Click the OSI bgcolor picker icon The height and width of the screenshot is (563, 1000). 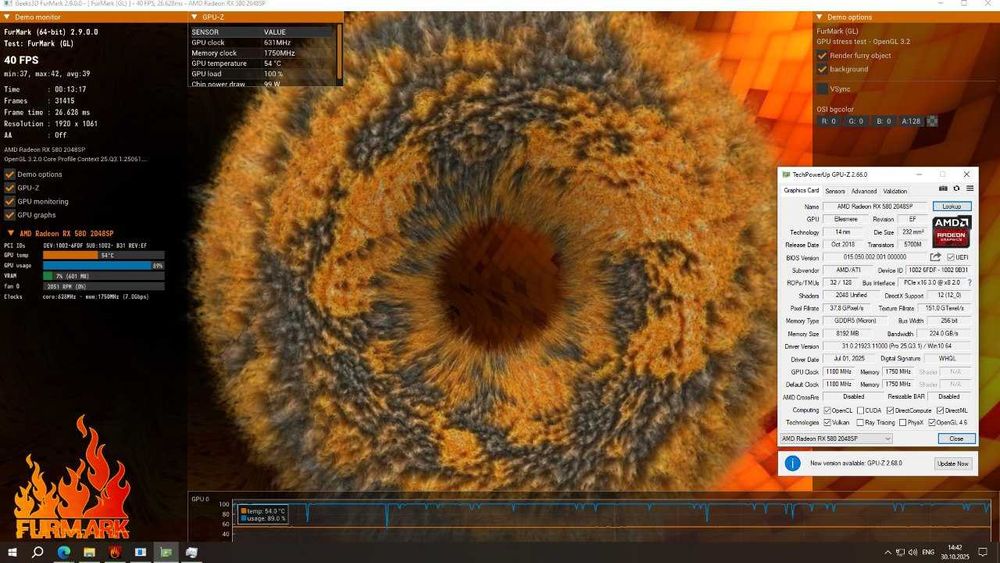(x=932, y=121)
